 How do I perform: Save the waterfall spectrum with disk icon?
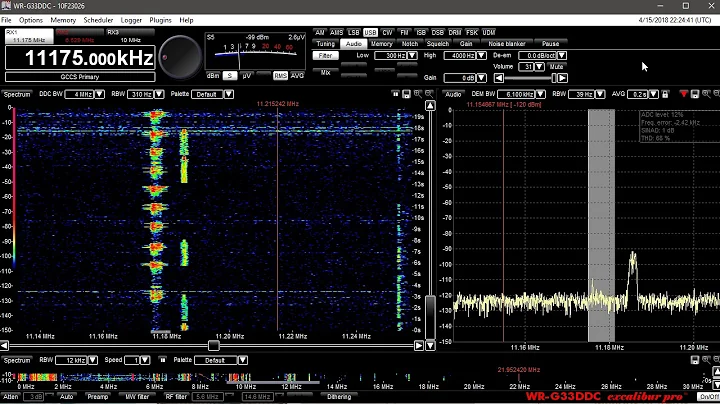tap(406, 94)
